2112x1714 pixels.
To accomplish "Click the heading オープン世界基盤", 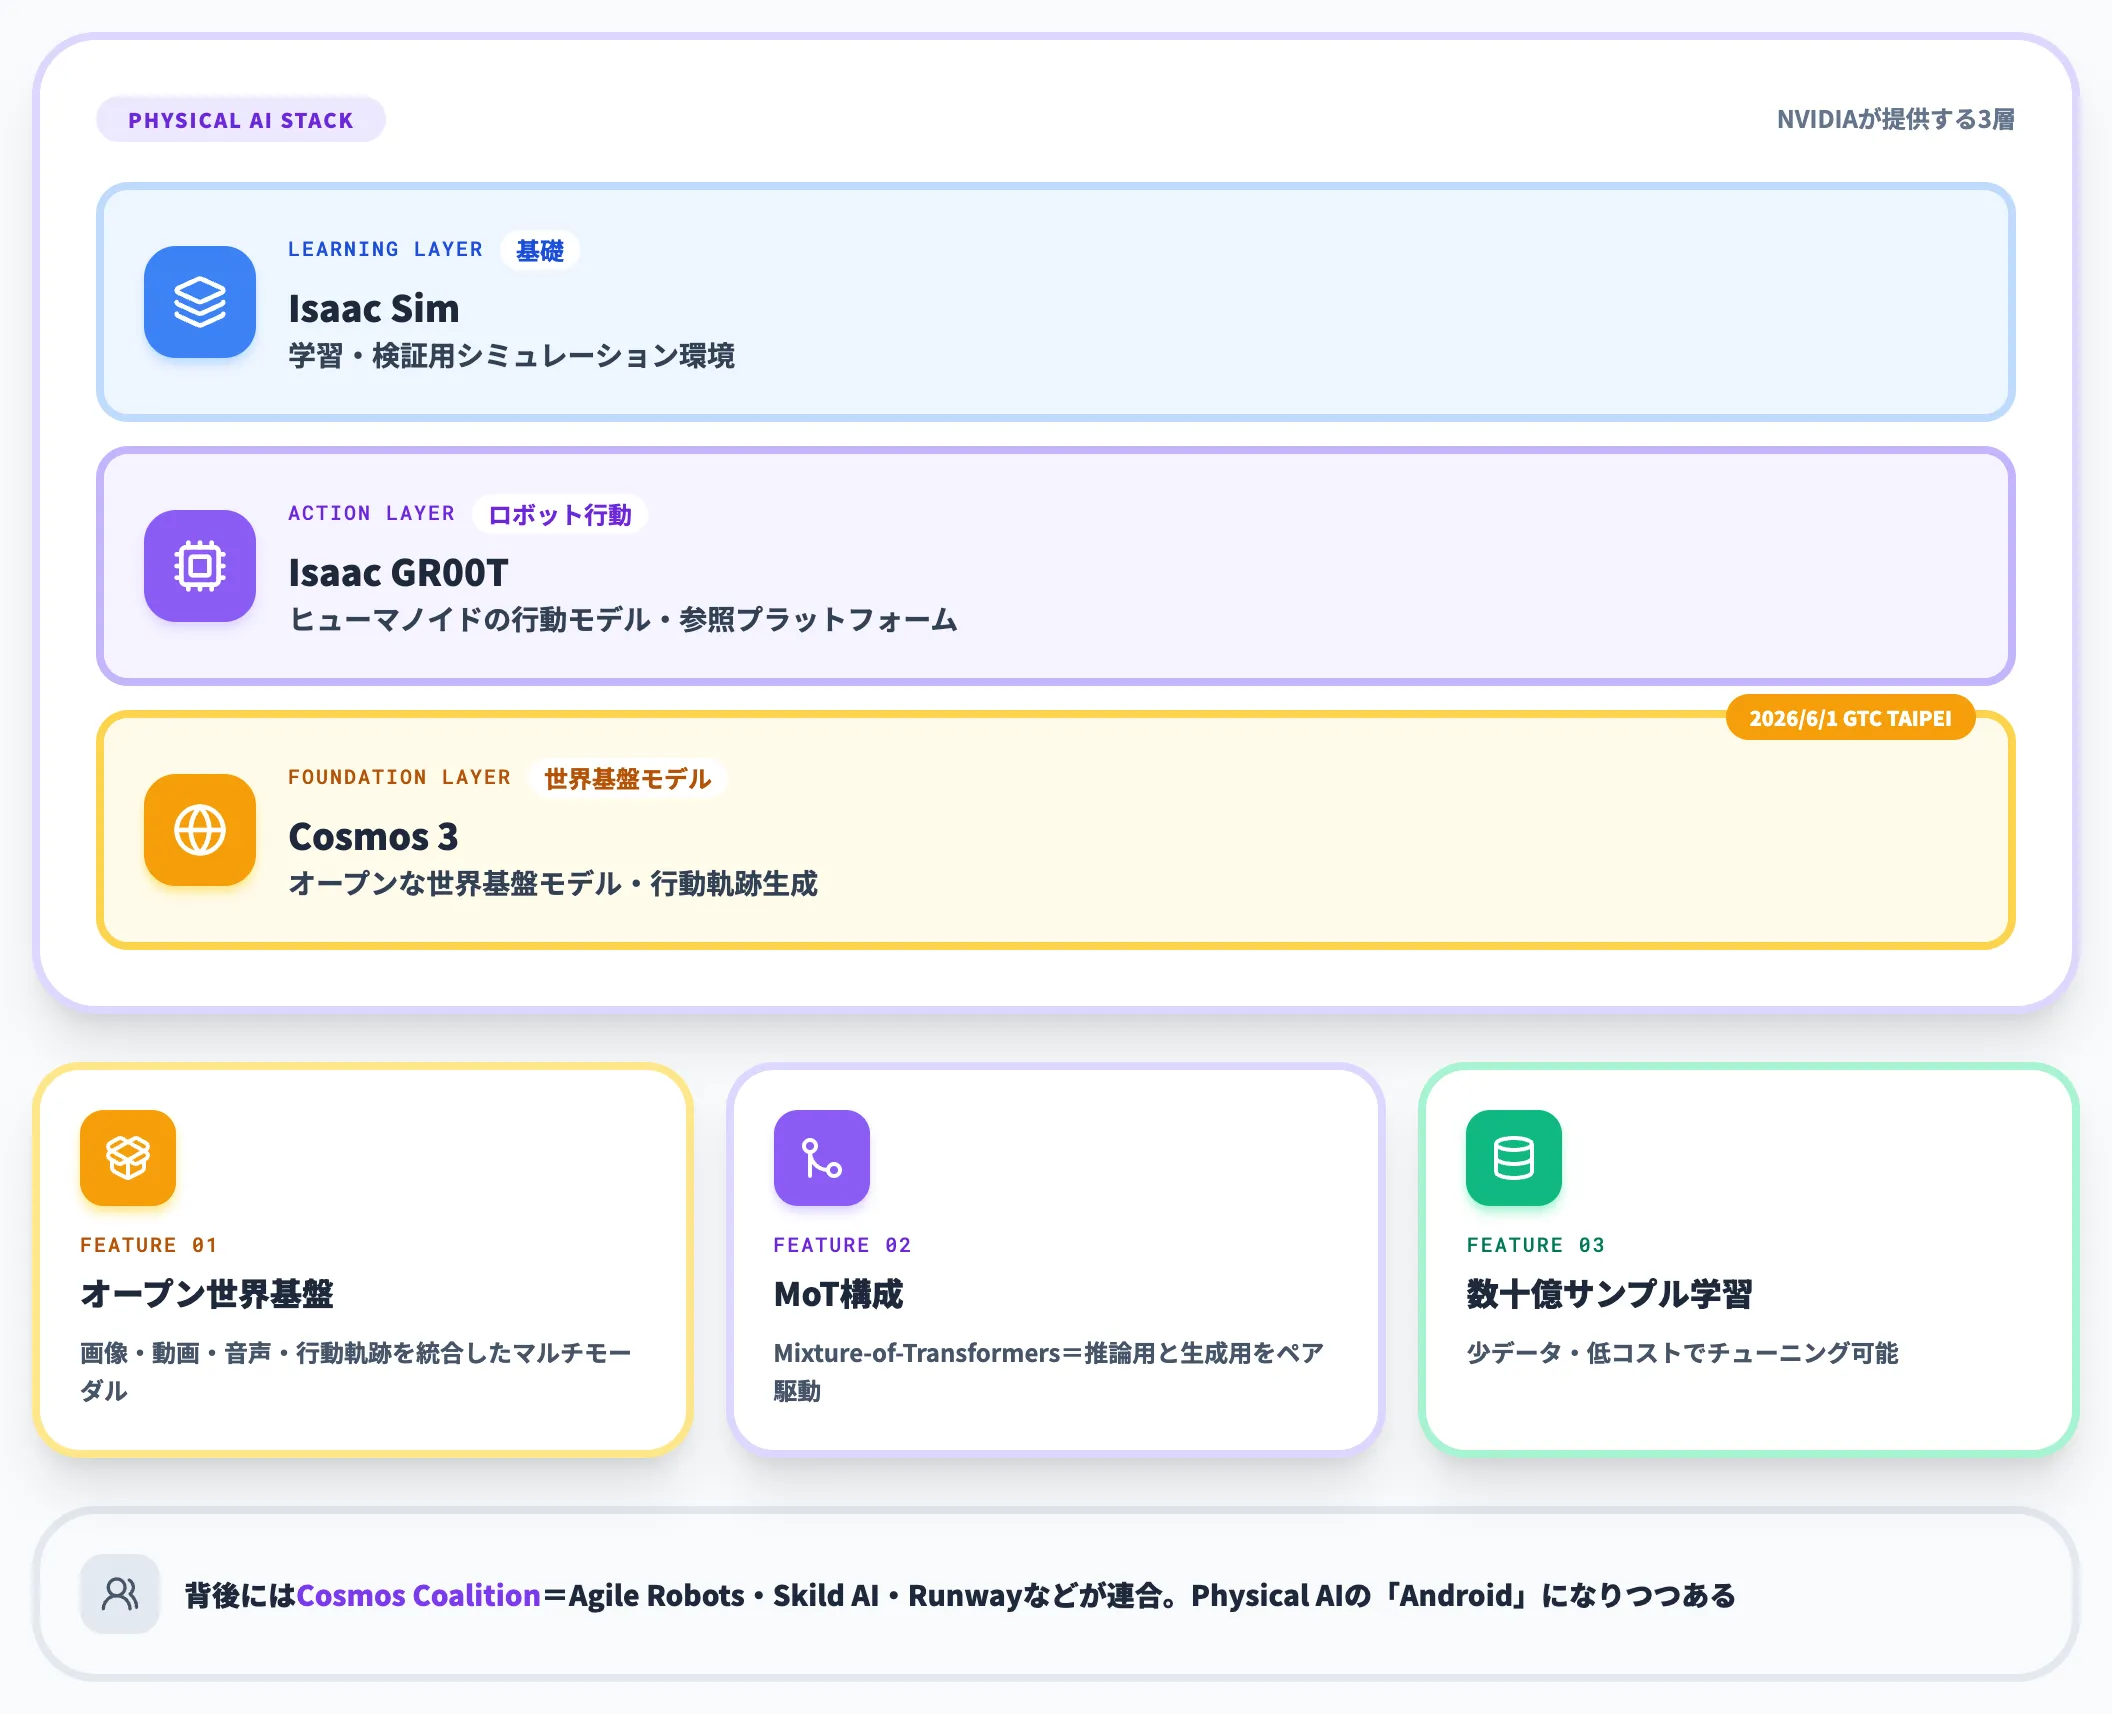I will [207, 1293].
